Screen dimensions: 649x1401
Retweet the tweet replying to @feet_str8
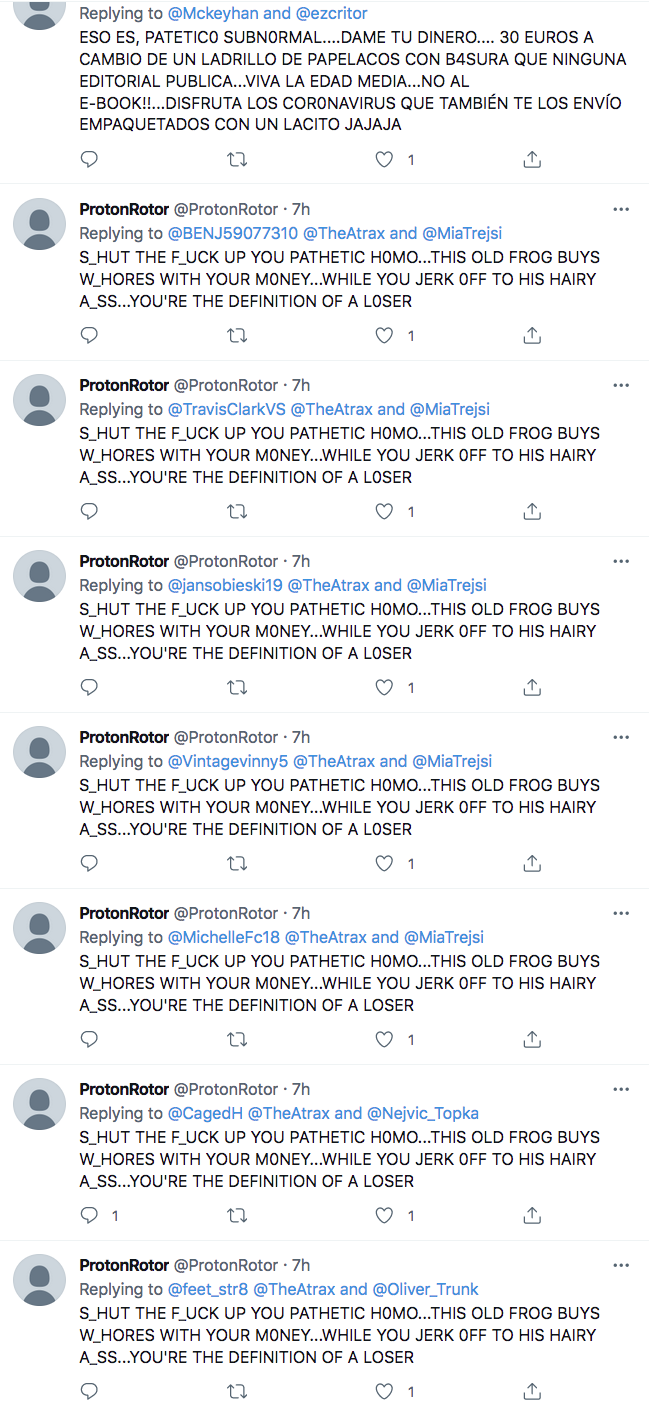click(237, 1392)
